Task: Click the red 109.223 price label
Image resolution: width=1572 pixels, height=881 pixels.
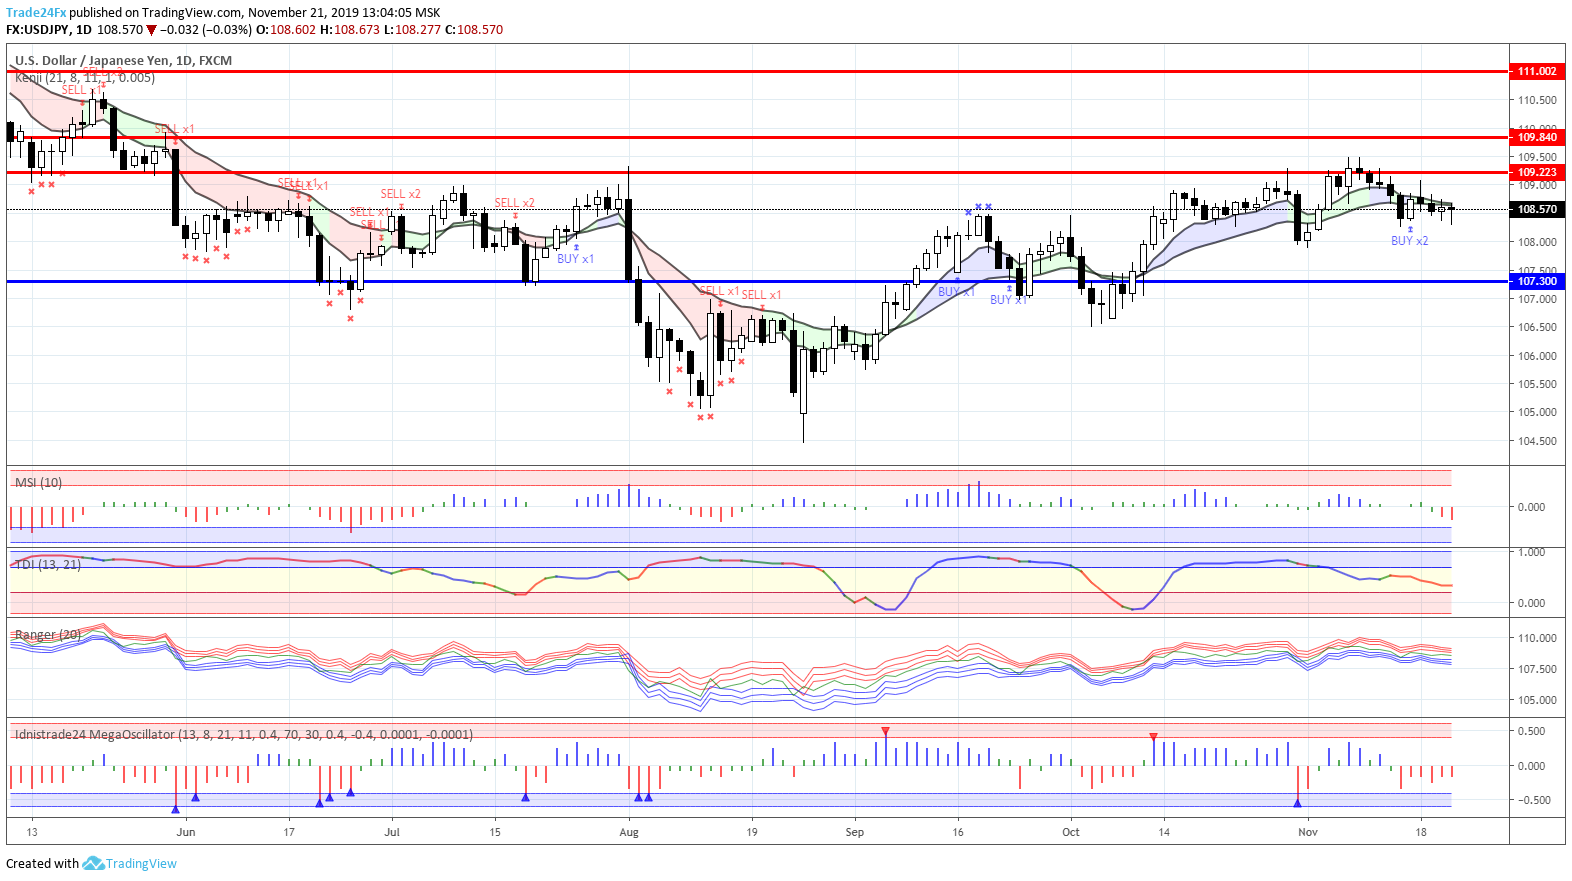Action: click(1537, 172)
